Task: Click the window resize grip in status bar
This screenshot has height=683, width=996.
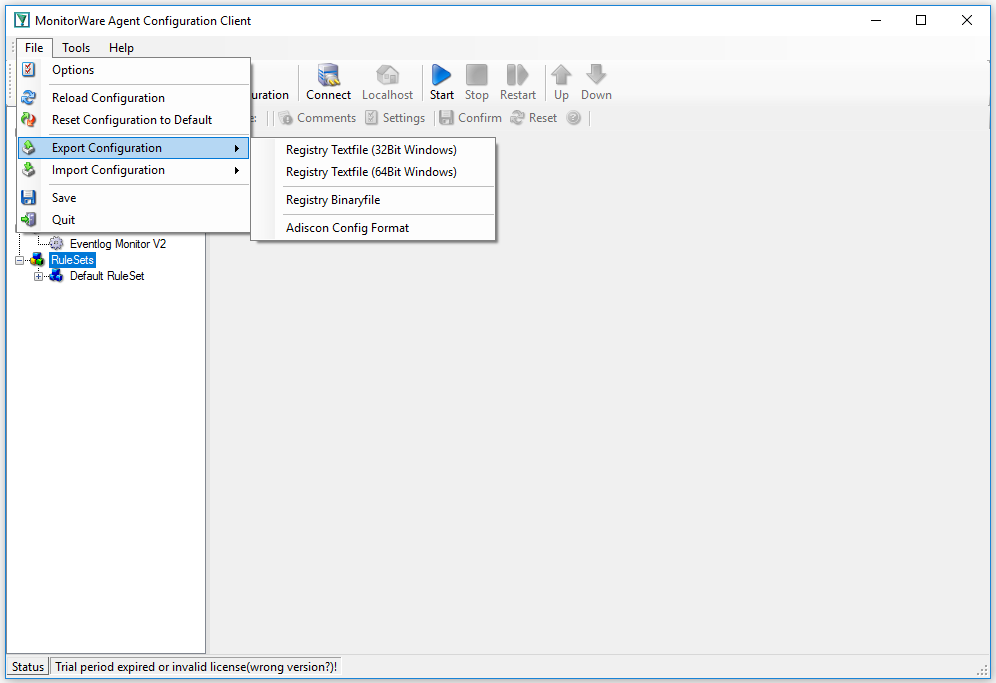Action: [982, 669]
